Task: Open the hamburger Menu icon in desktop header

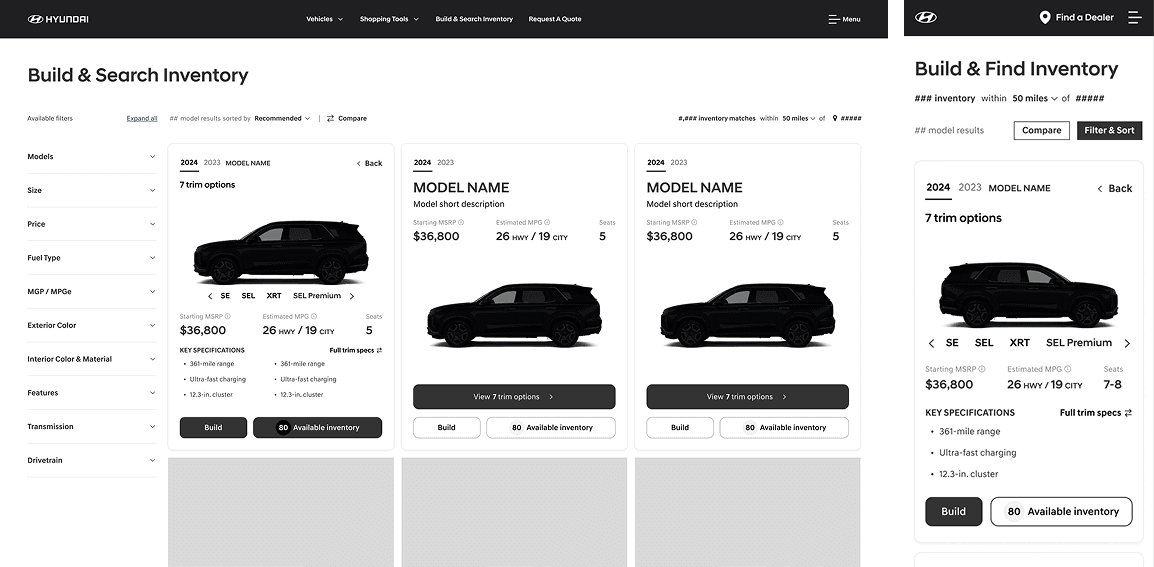Action: point(834,19)
